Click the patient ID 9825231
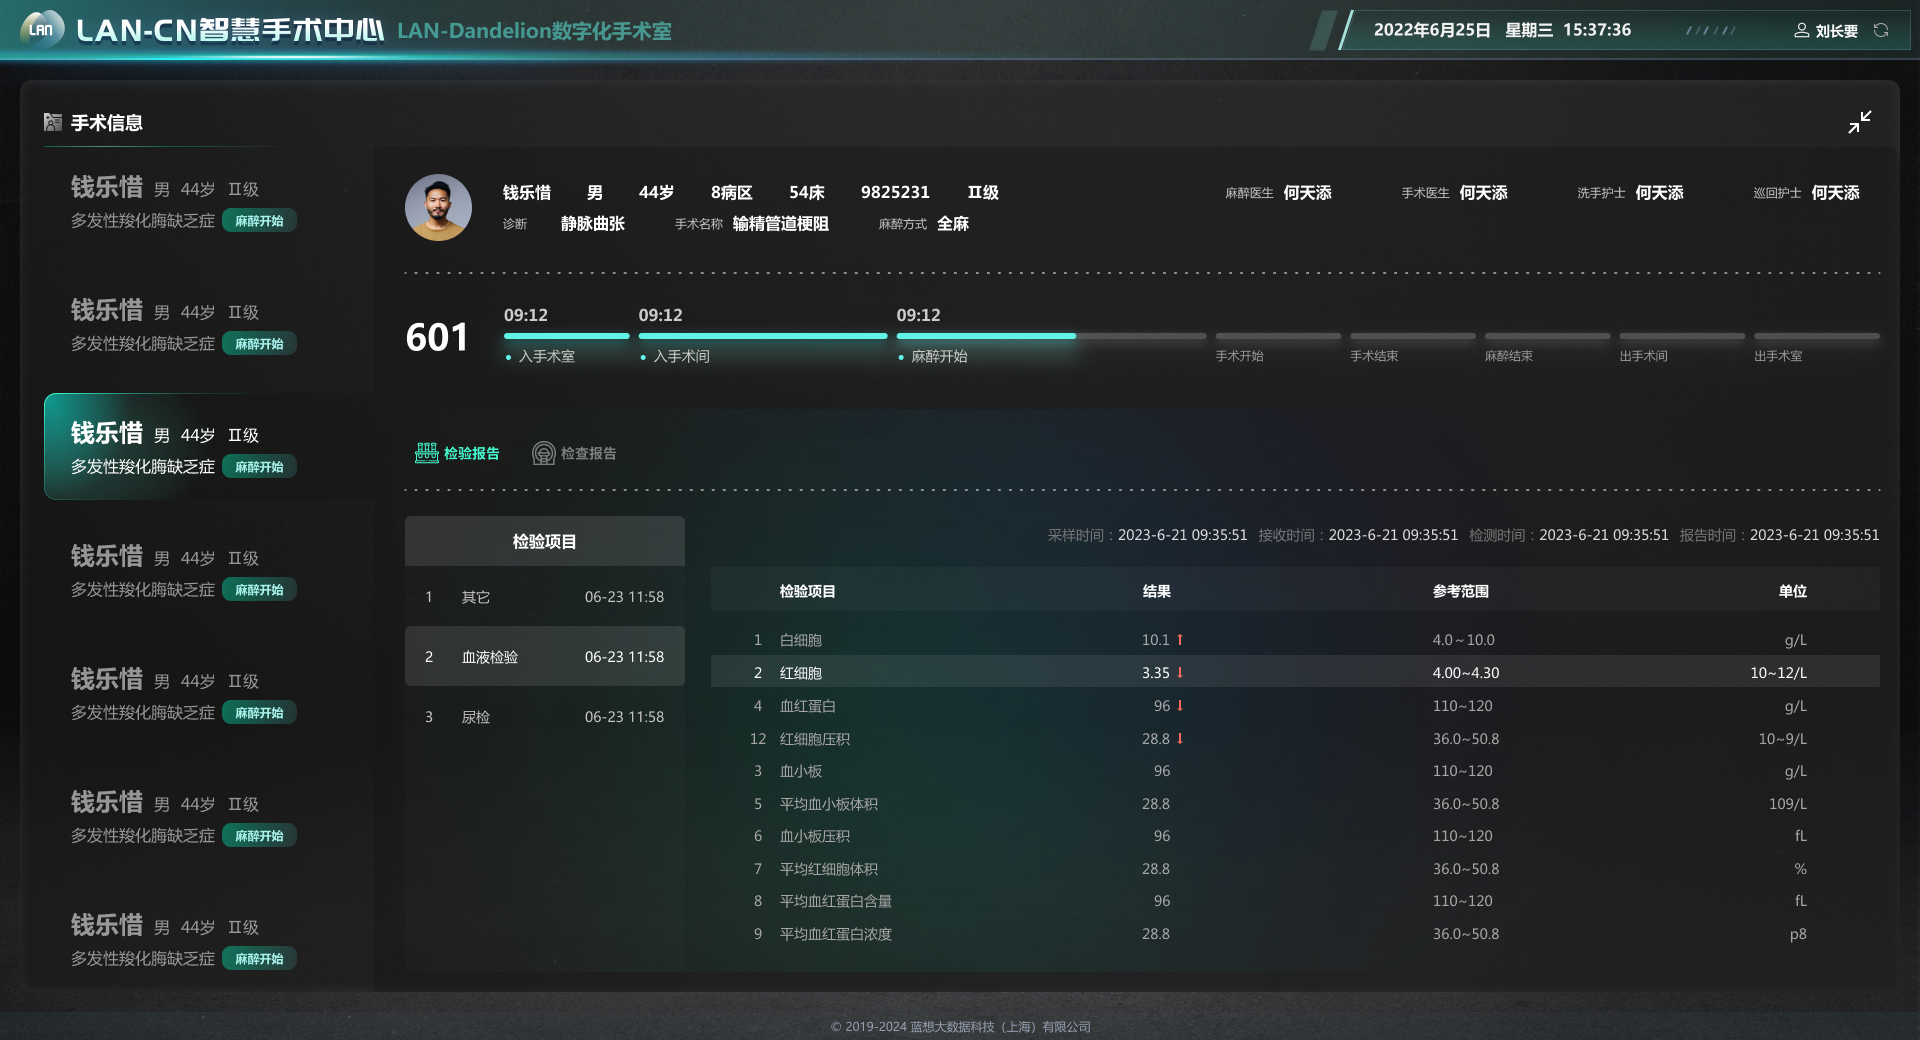Image resolution: width=1920 pixels, height=1040 pixels. [x=895, y=192]
